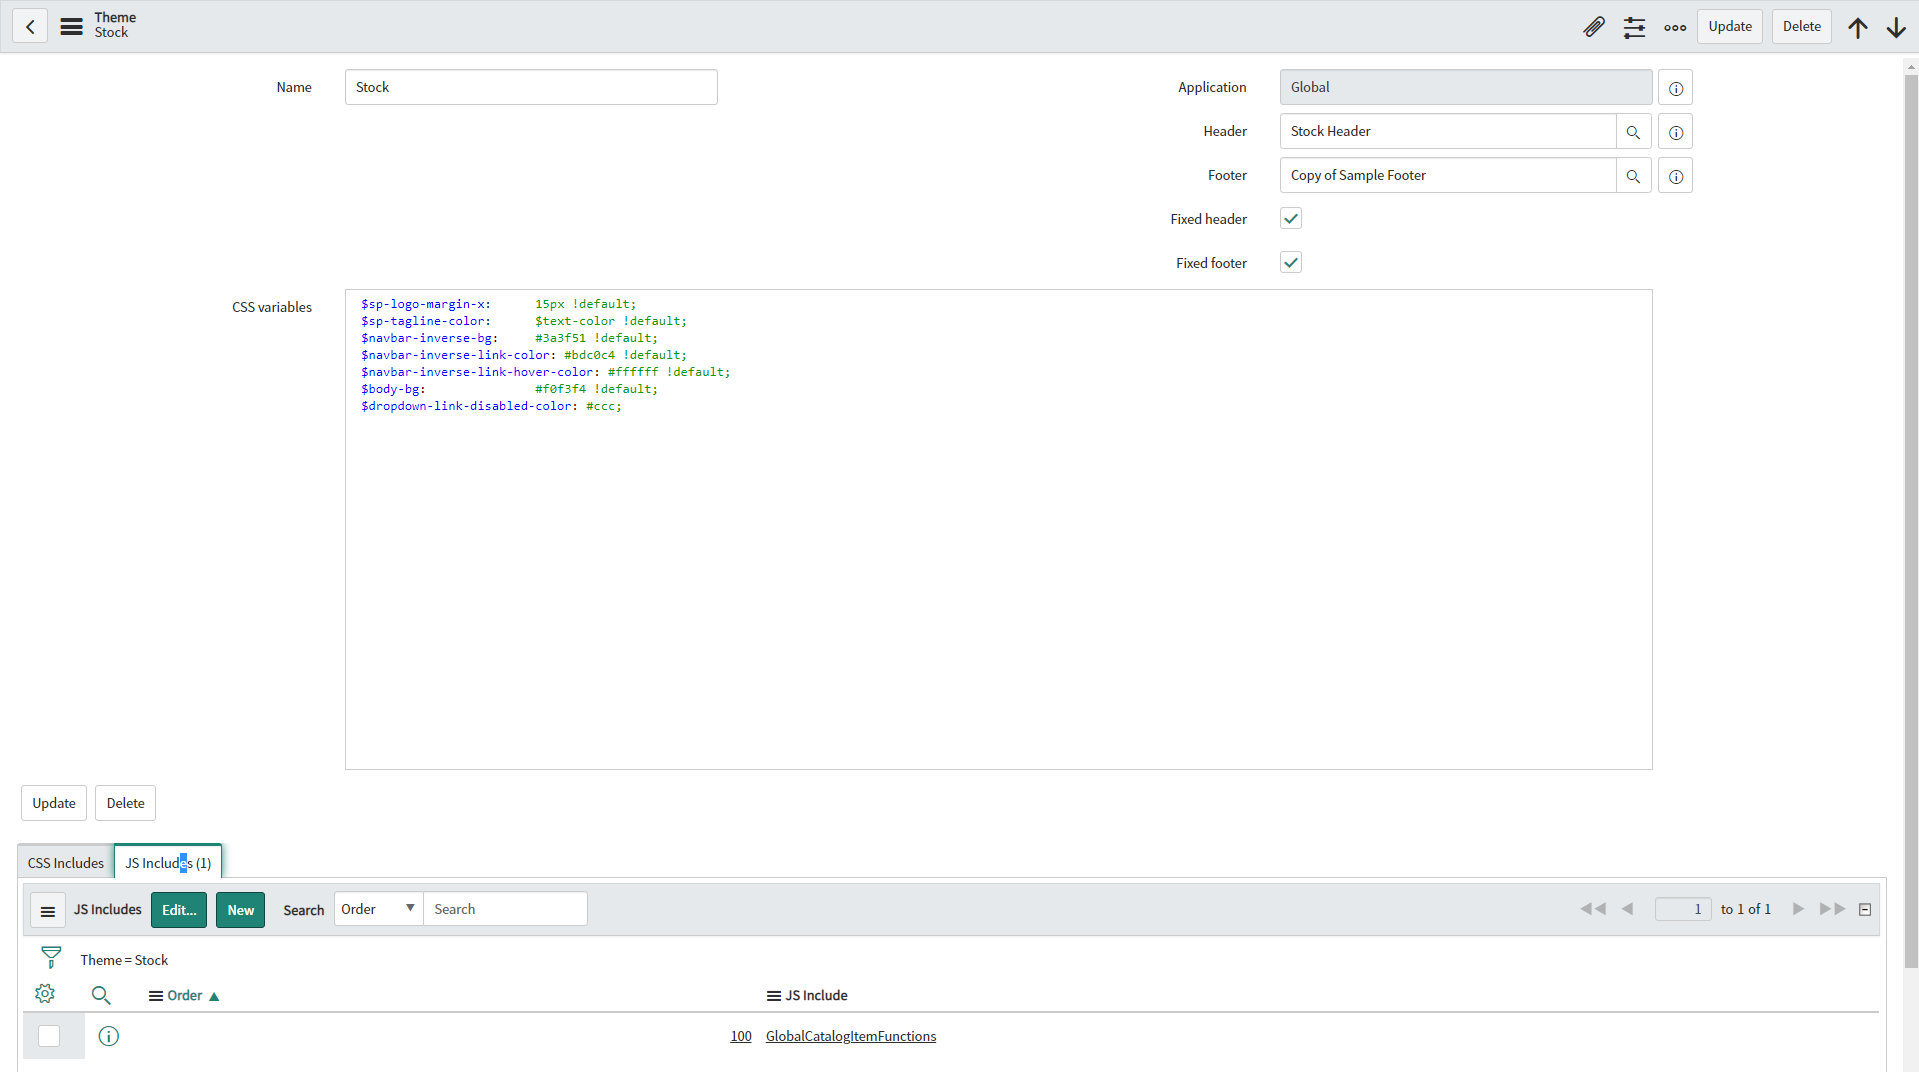
Task: Open more options three-dots icon
Action: 1676,27
